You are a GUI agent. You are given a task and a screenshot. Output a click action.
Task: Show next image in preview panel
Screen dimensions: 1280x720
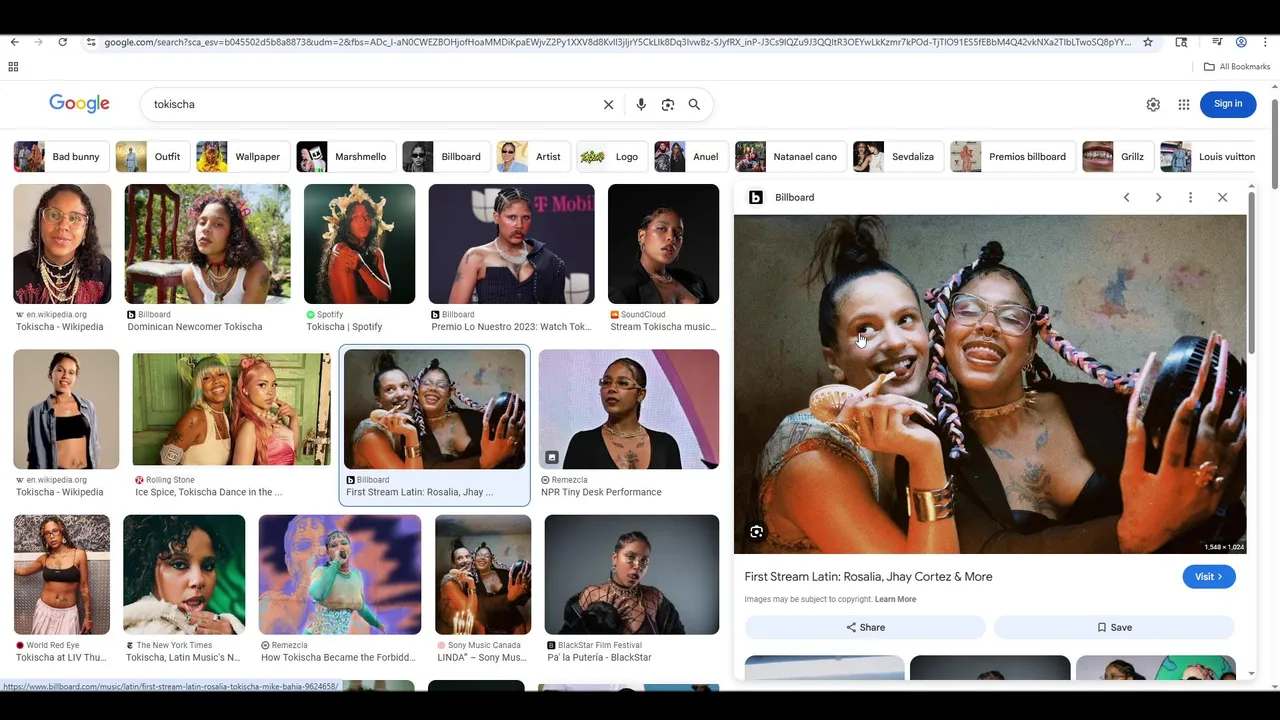point(1158,198)
